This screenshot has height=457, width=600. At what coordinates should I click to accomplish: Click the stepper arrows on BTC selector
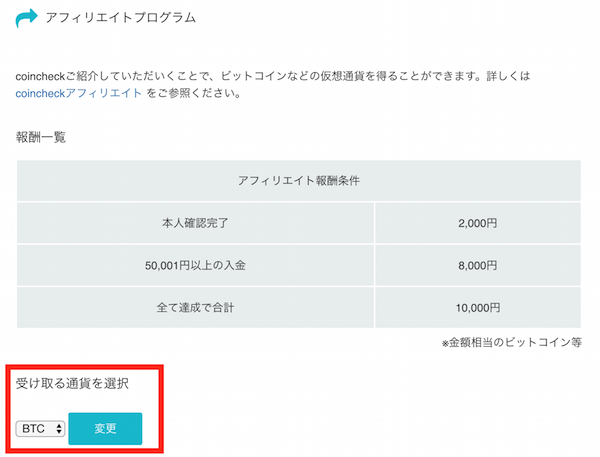click(x=59, y=428)
